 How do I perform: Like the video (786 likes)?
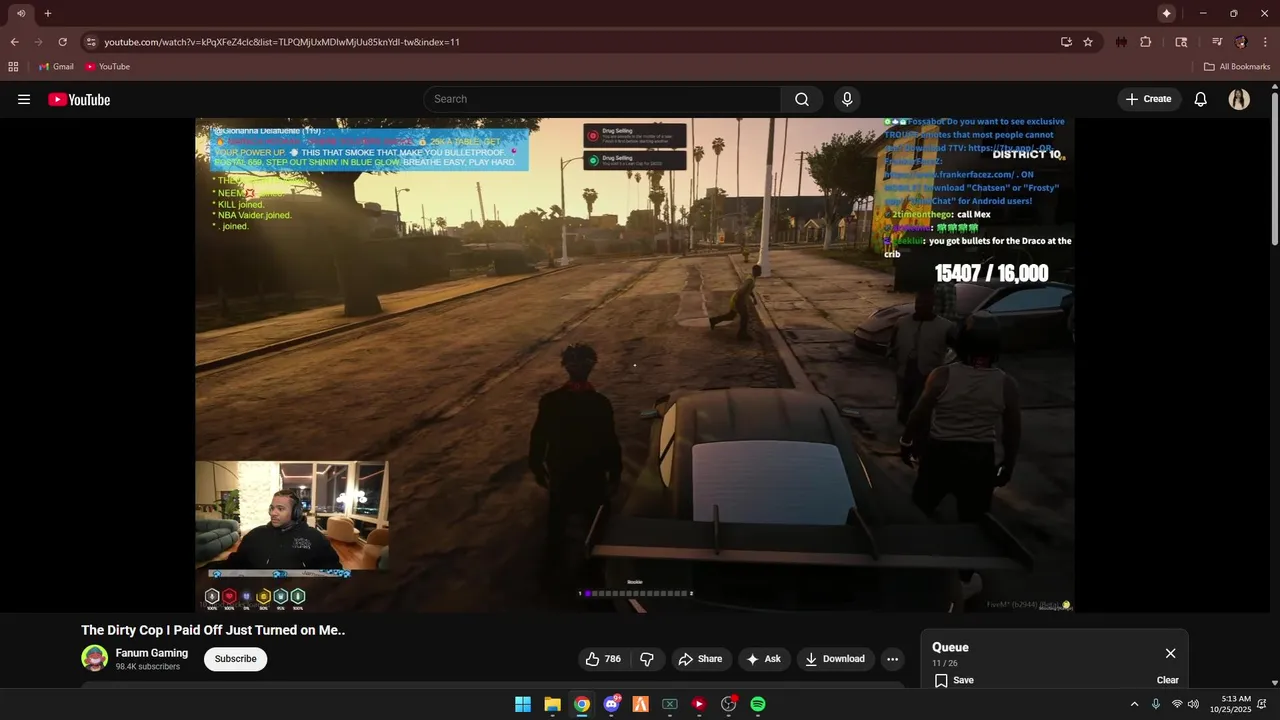point(603,659)
